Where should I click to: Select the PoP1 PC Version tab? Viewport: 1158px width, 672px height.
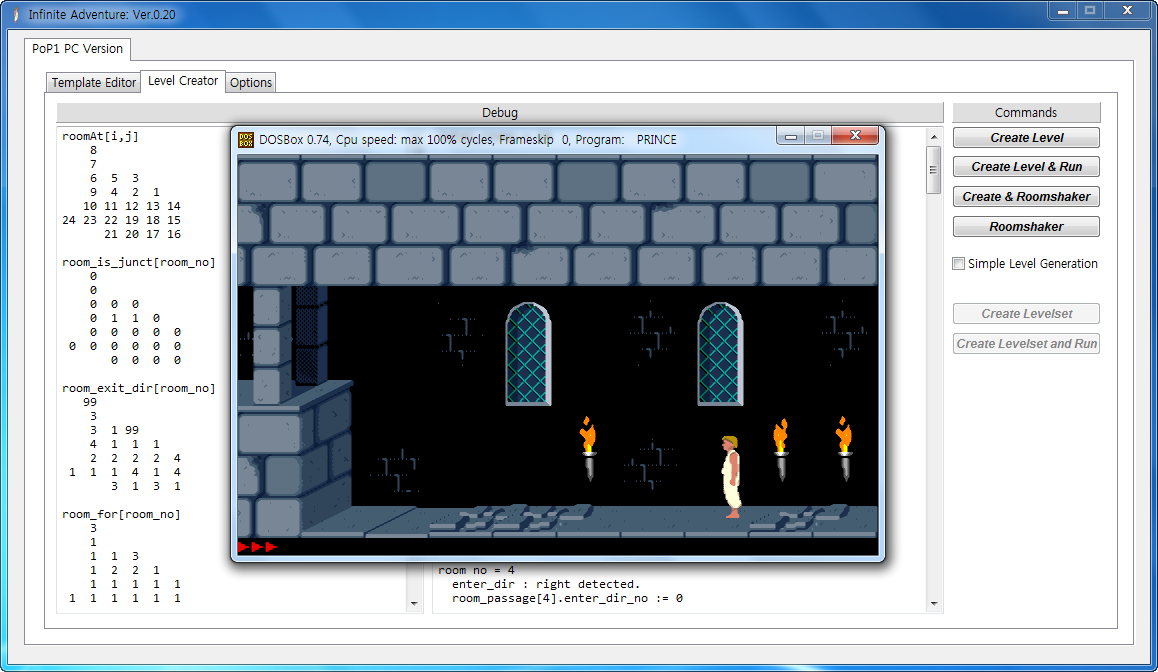pyautogui.click(x=78, y=49)
